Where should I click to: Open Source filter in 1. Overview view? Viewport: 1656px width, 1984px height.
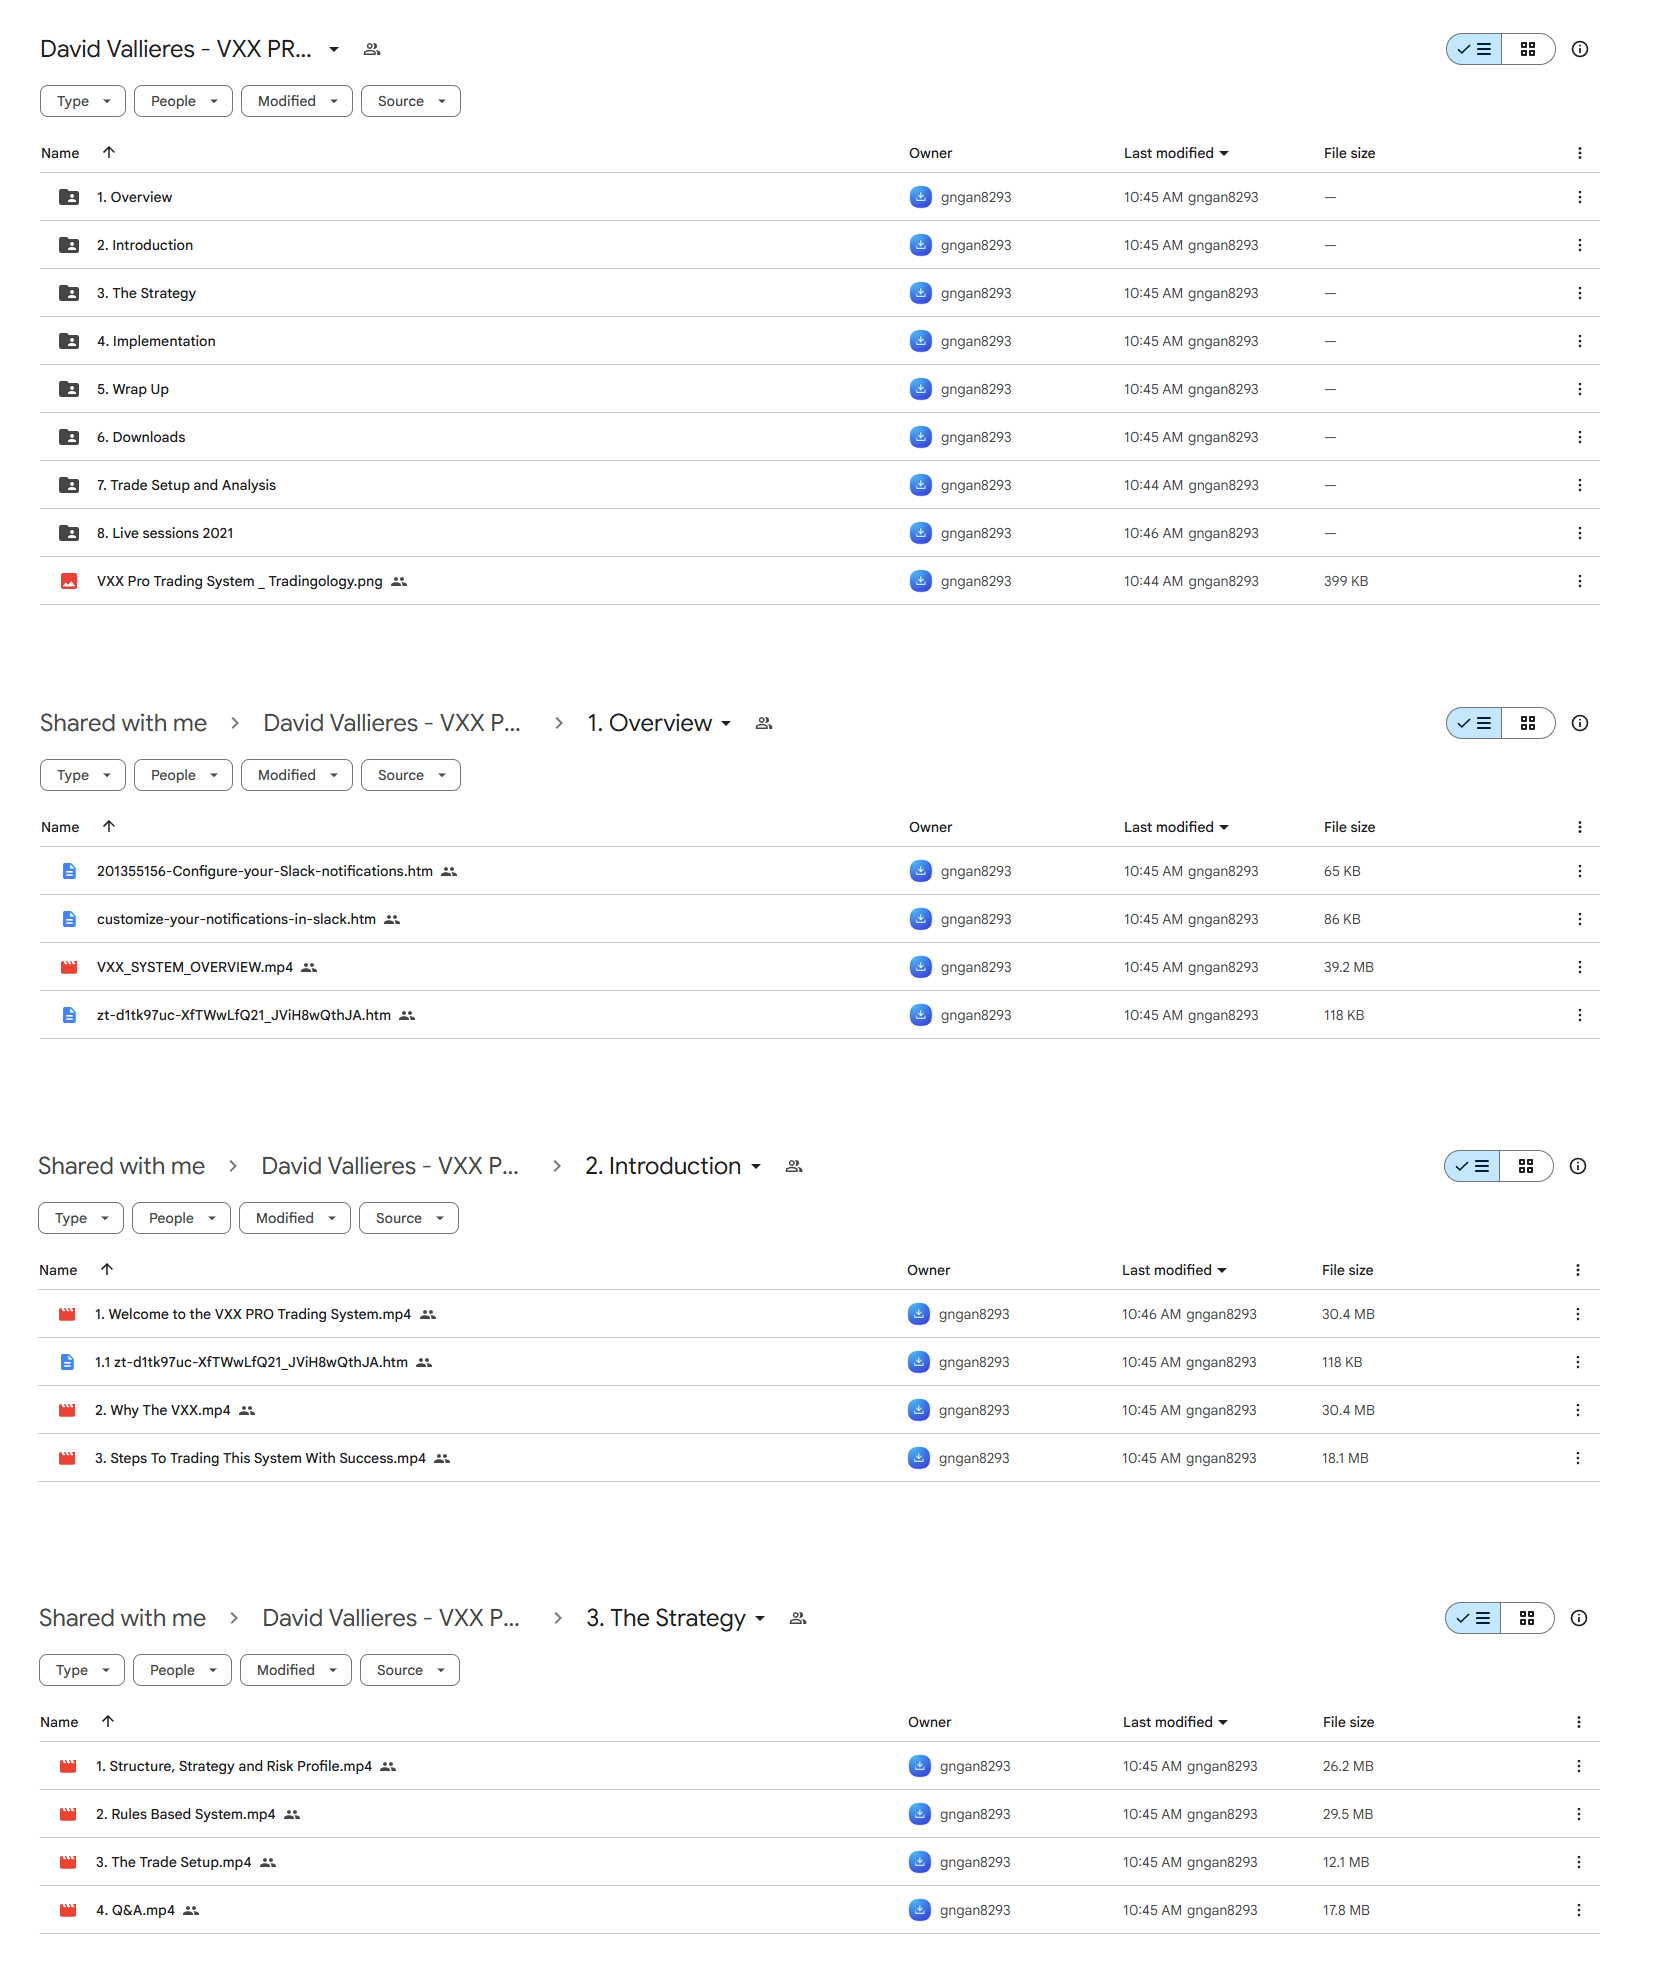point(411,775)
